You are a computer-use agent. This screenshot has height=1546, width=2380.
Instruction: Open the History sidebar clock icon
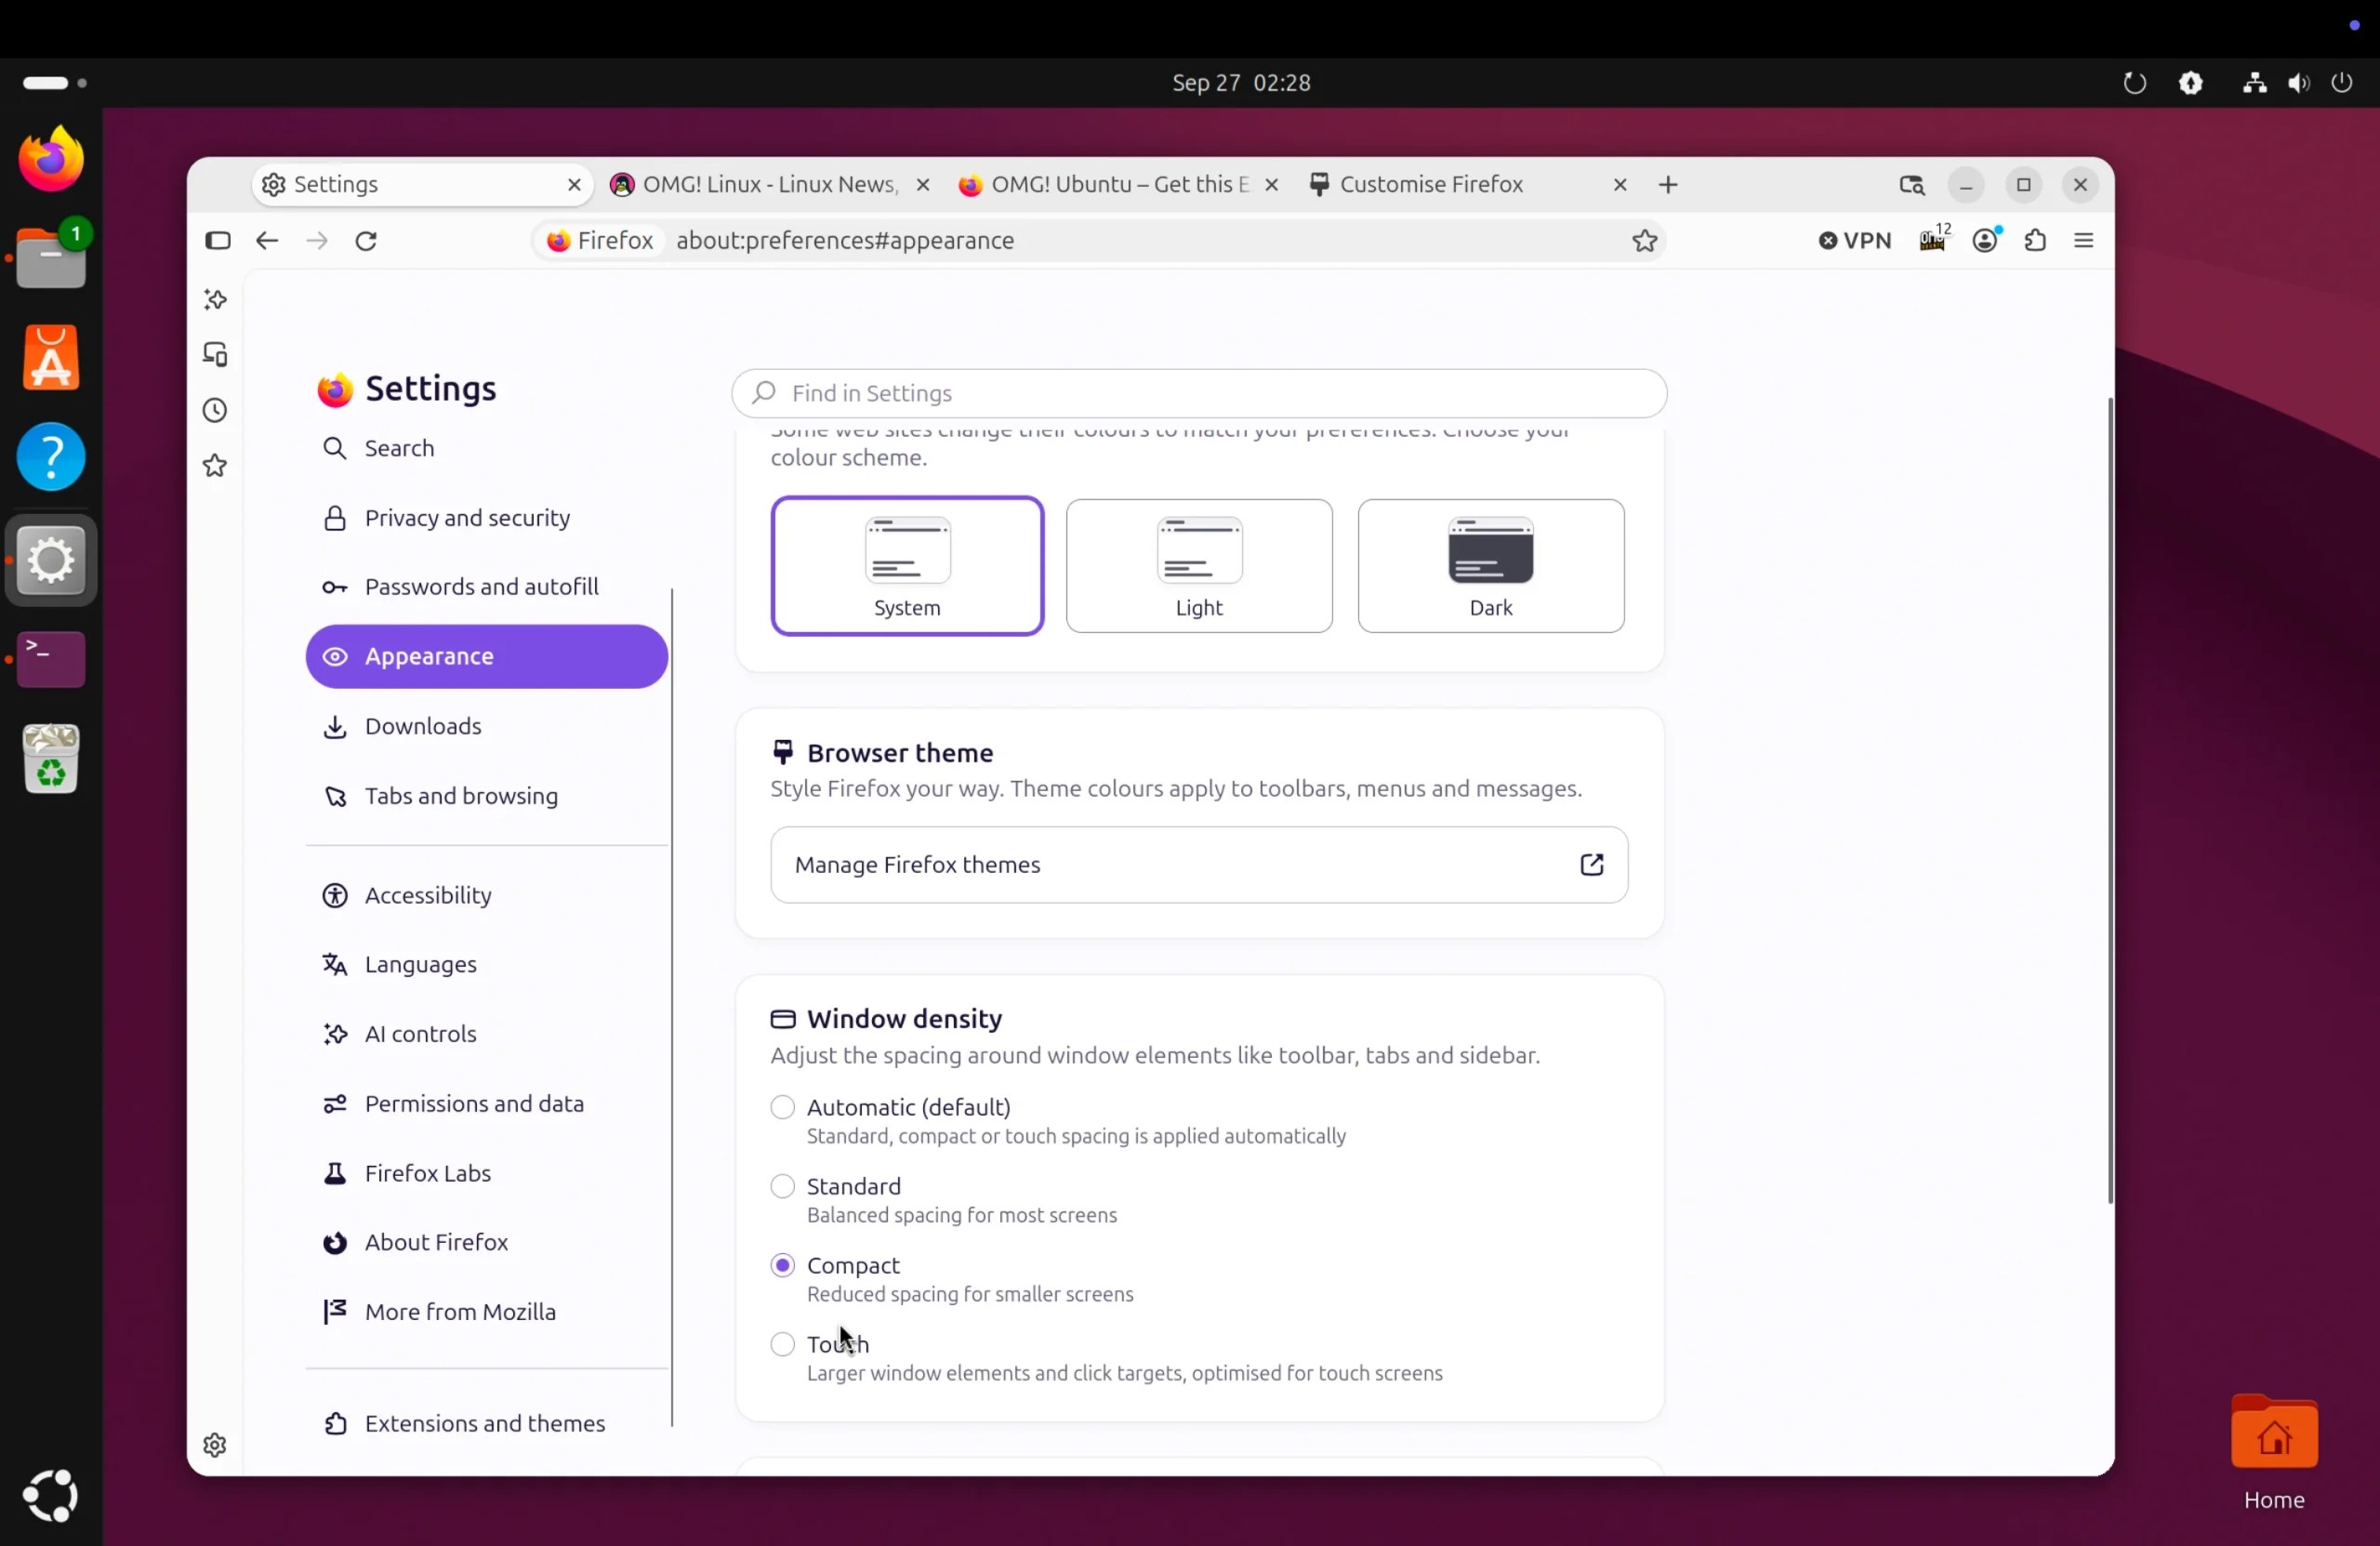pos(215,410)
